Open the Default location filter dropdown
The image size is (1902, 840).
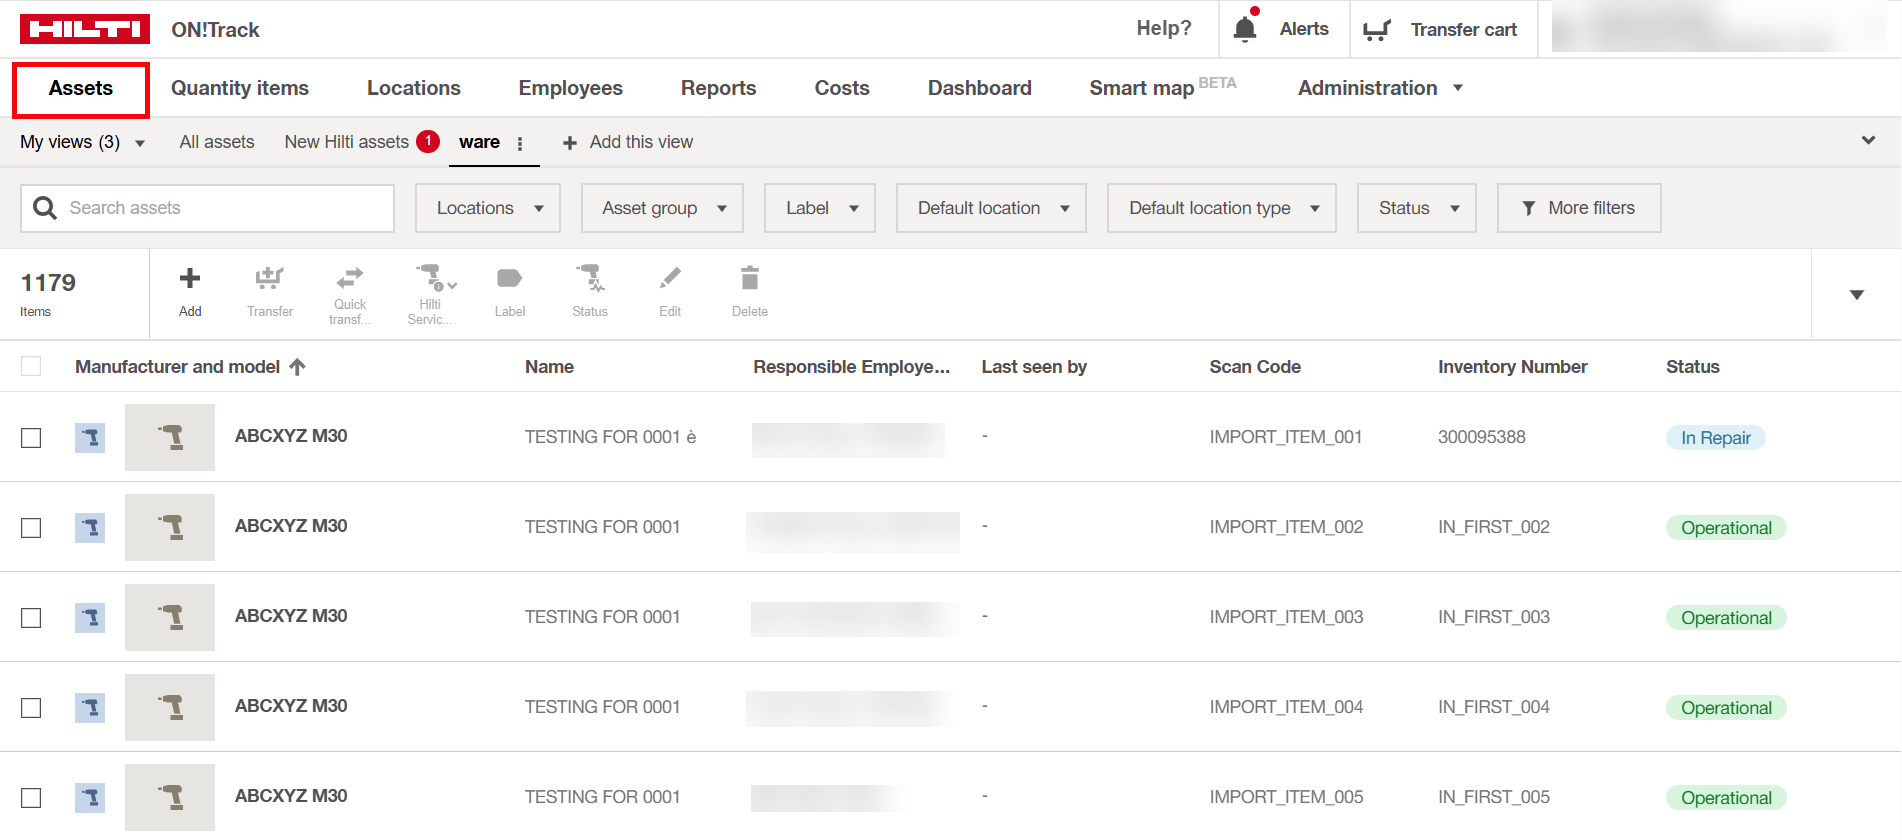coord(991,208)
